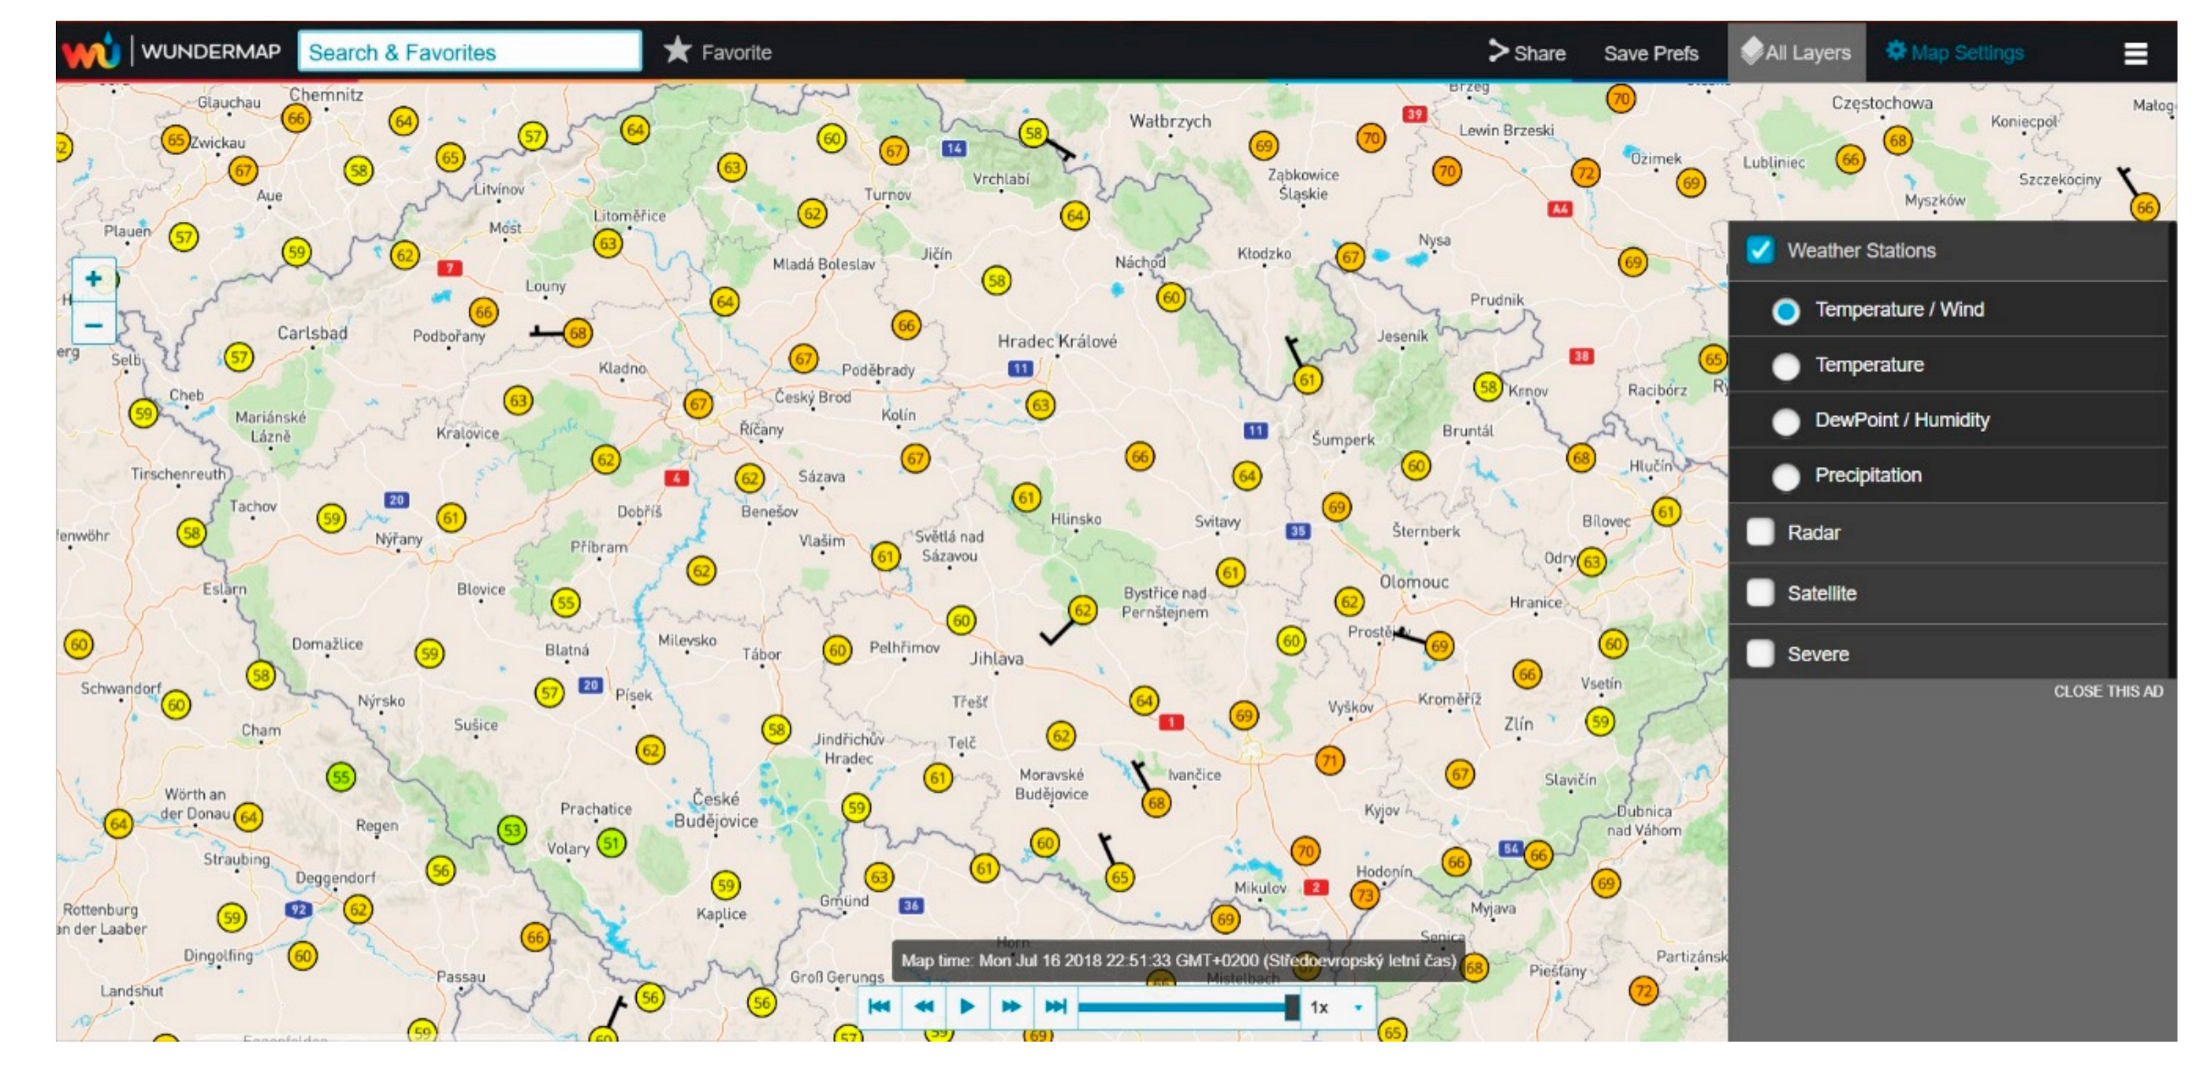Click the Zlín city label
Viewport: 2209px width, 1091px height.
coord(1518,724)
